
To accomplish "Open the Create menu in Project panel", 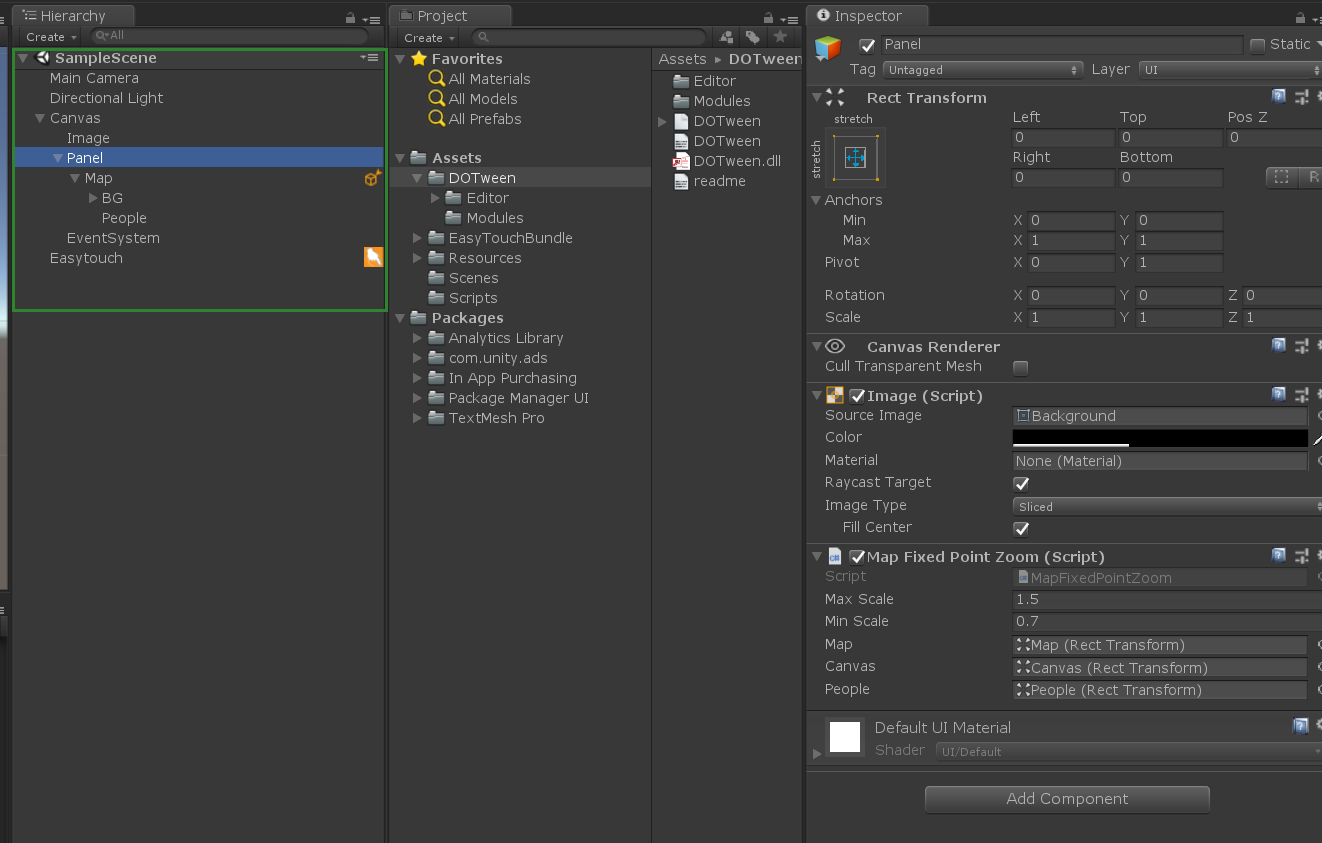I will [428, 37].
